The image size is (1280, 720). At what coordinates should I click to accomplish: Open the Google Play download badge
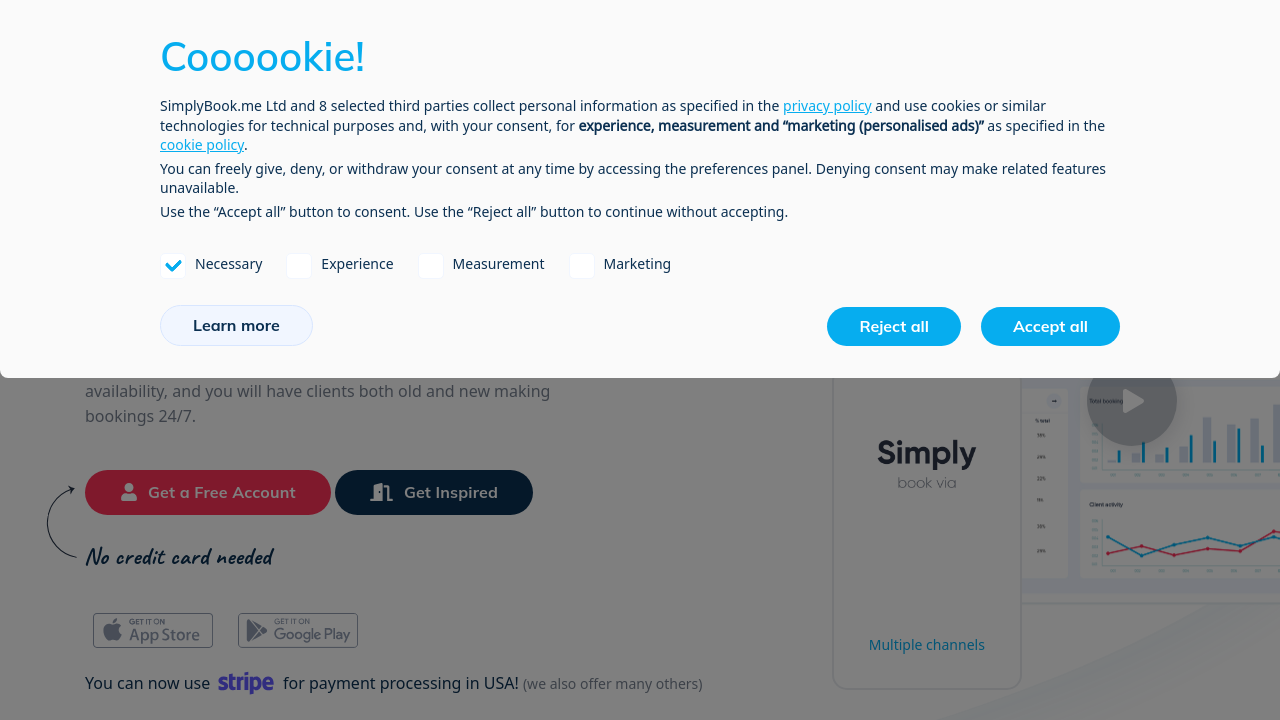(x=298, y=631)
